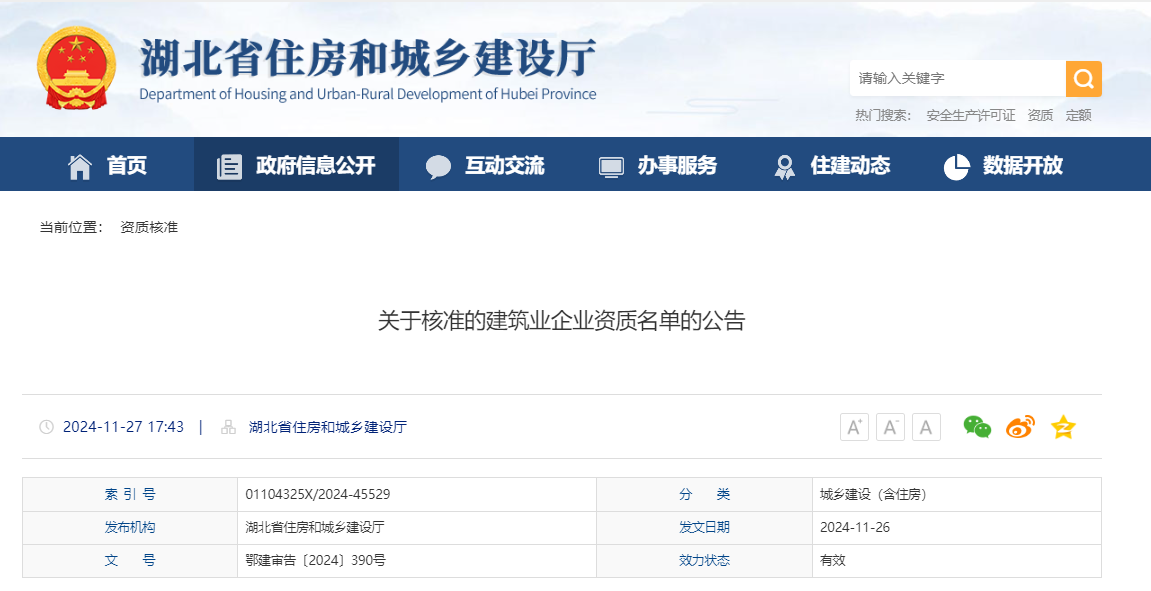The height and width of the screenshot is (591, 1151).
Task: Click the home icon beside 首页
Action: 82,164
